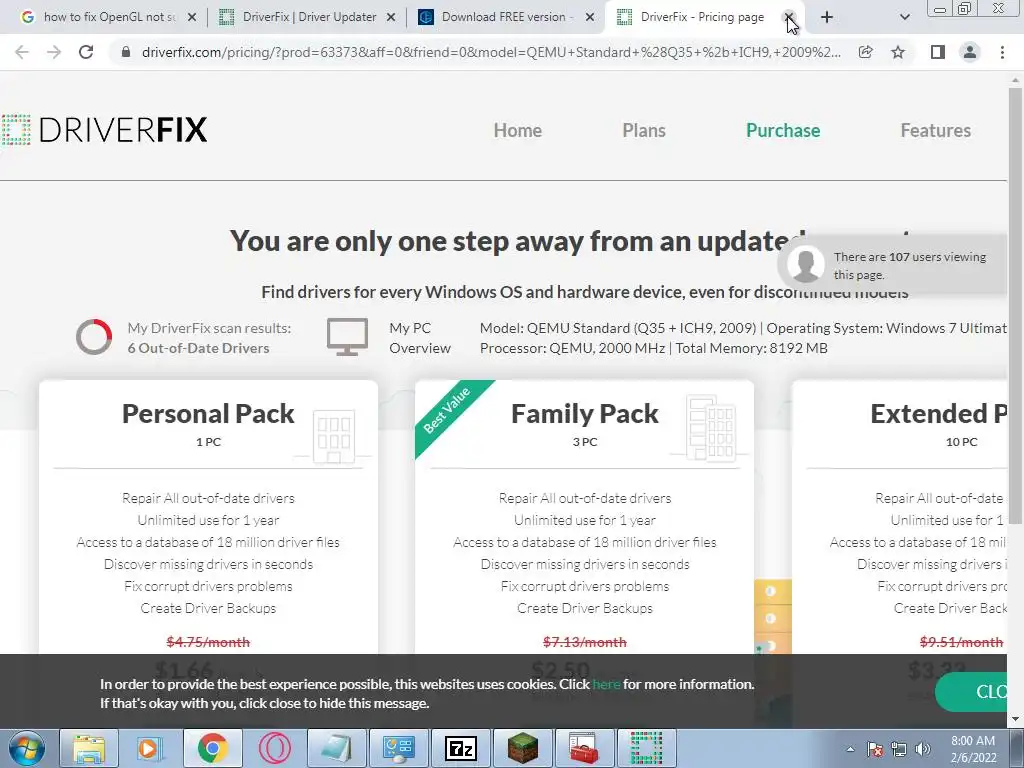Open Google Chrome from the taskbar

click(212, 748)
